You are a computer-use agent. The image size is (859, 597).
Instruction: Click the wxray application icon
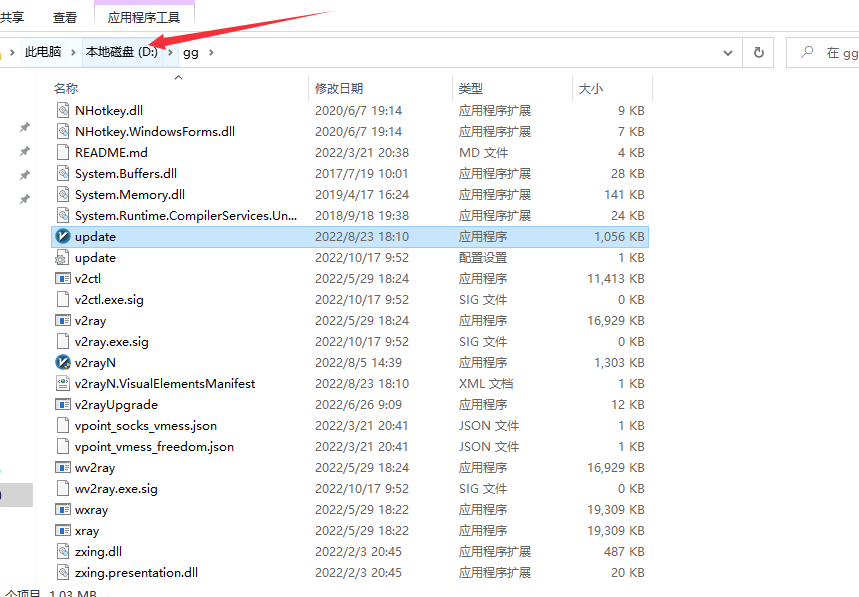(x=63, y=509)
